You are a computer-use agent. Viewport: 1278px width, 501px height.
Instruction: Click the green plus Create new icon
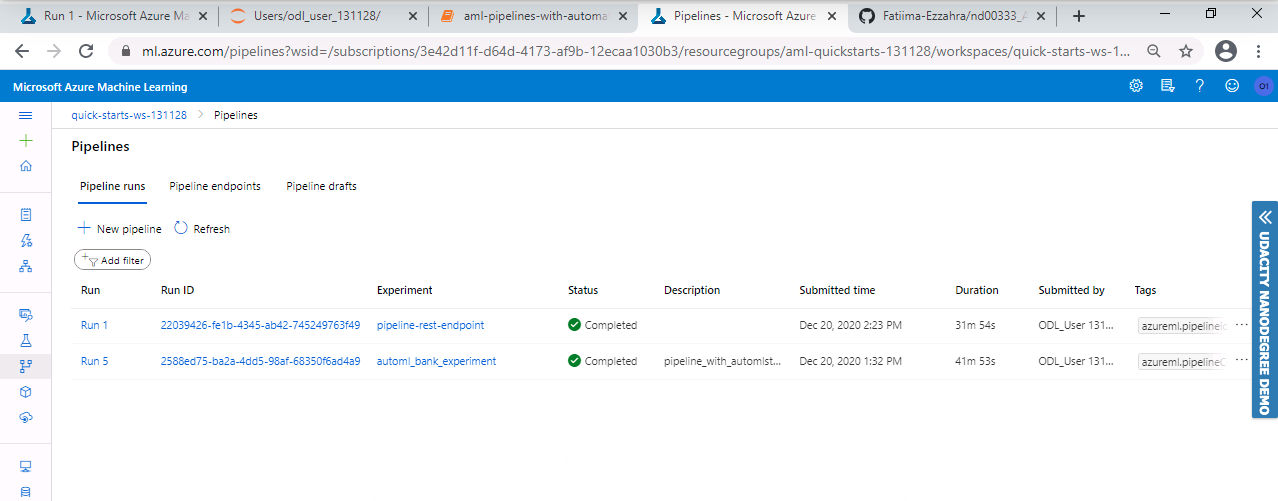(26, 141)
